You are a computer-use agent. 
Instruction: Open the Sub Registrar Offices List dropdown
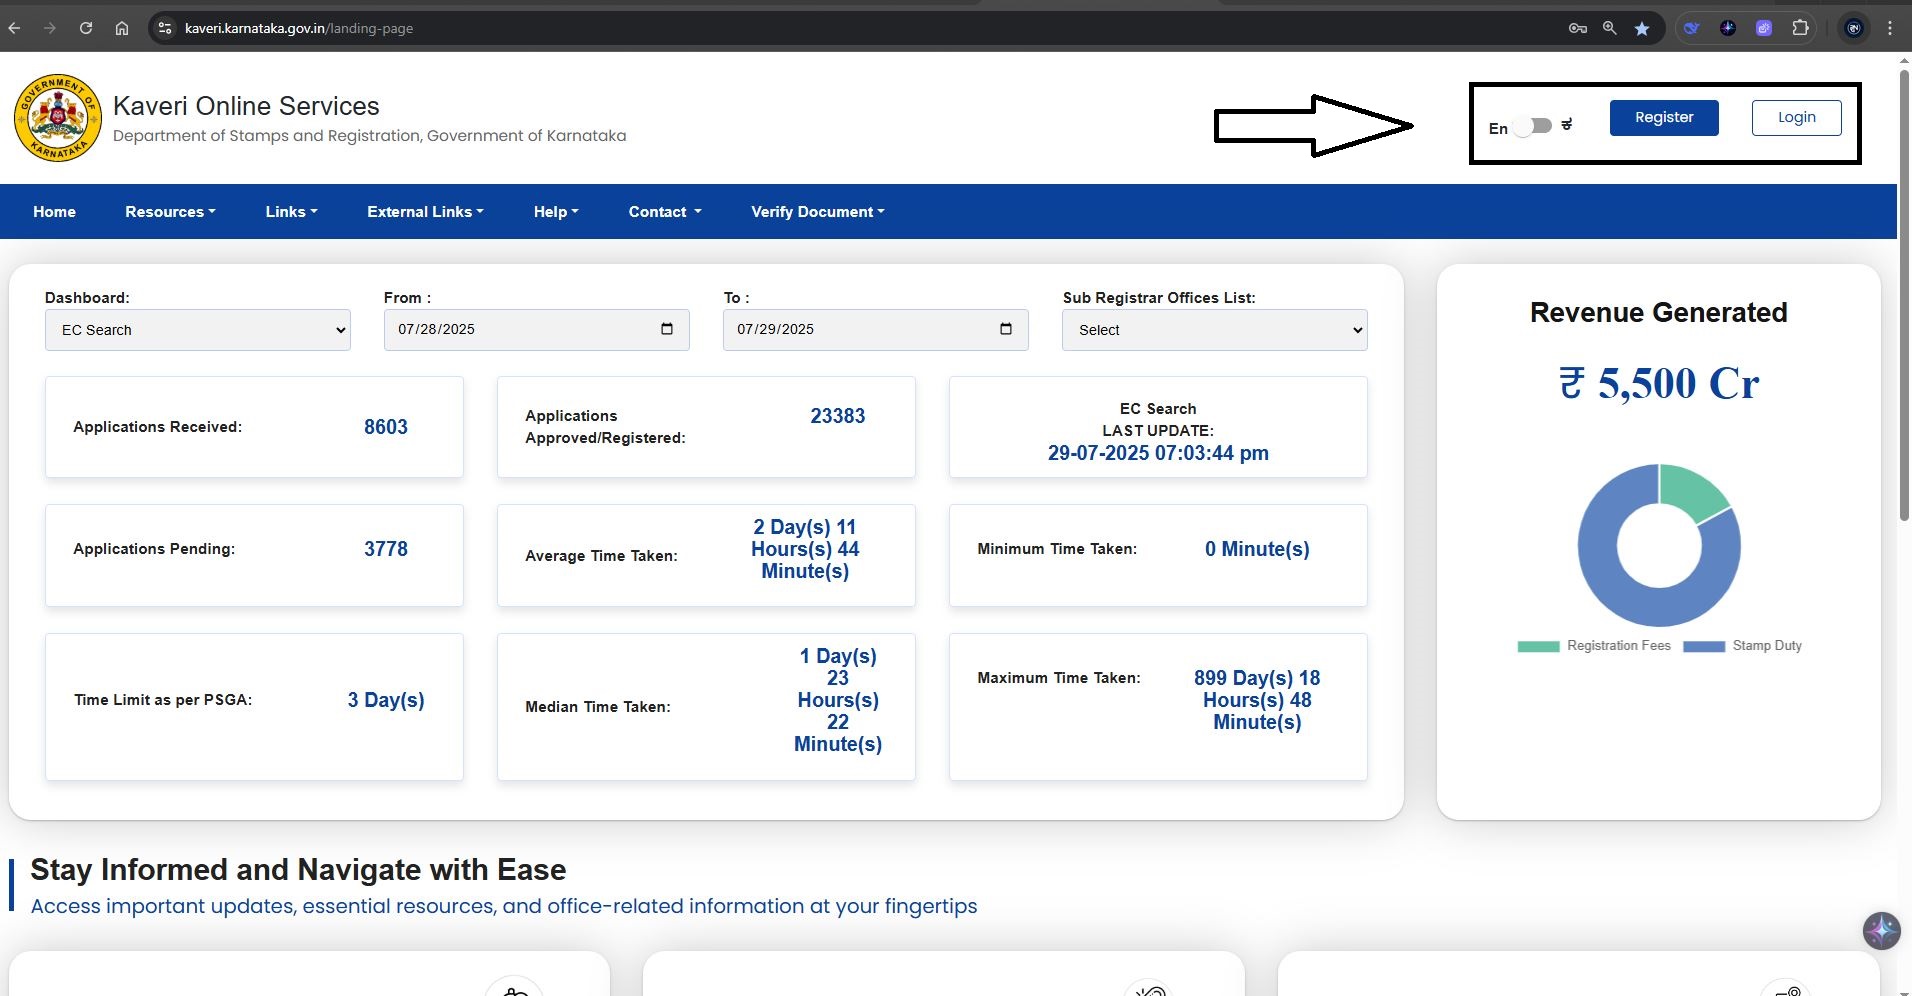click(x=1214, y=330)
